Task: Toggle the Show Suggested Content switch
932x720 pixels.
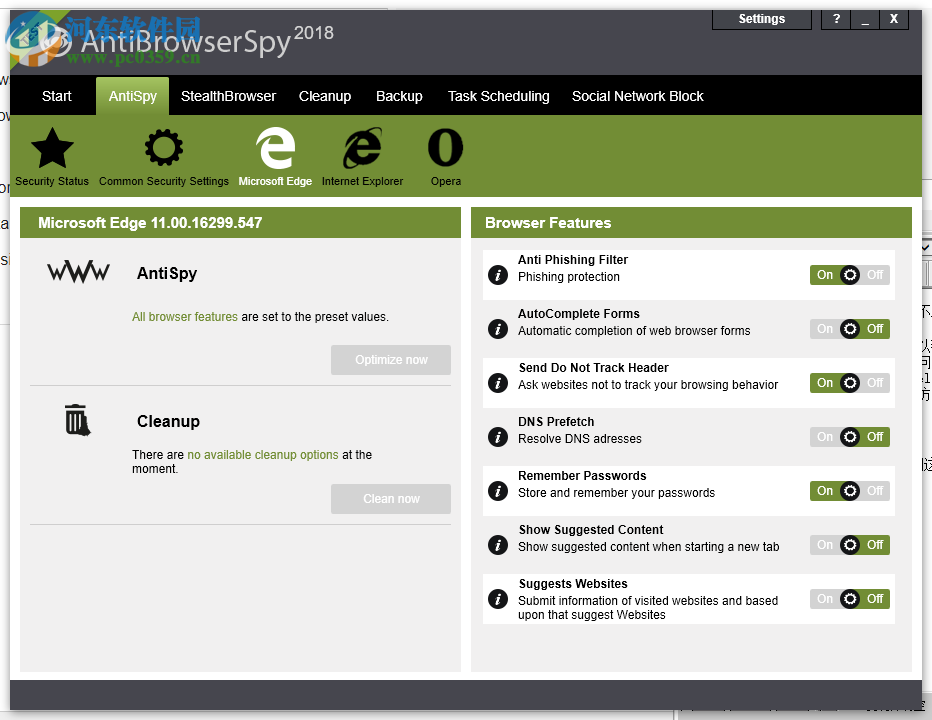Action: pos(849,545)
